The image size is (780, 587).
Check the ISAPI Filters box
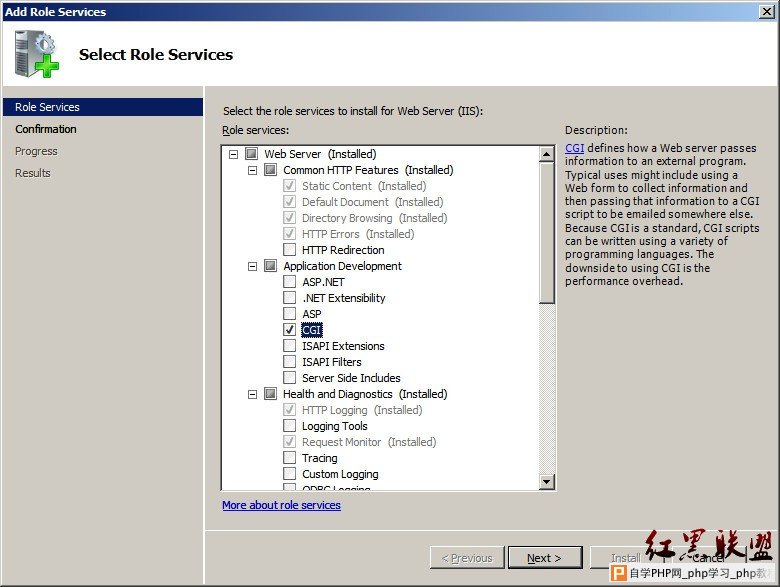pyautogui.click(x=290, y=362)
